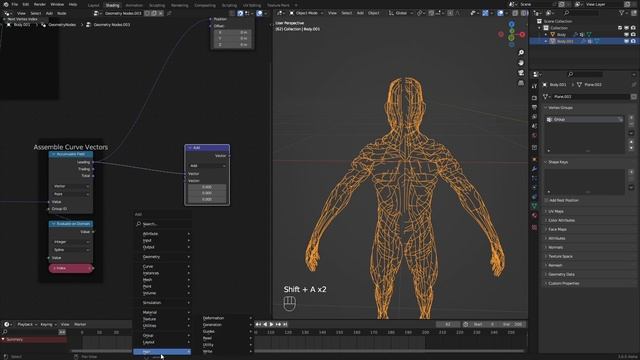The width and height of the screenshot is (640, 360).
Task: Click the Search field in Add menu
Action: (x=163, y=224)
